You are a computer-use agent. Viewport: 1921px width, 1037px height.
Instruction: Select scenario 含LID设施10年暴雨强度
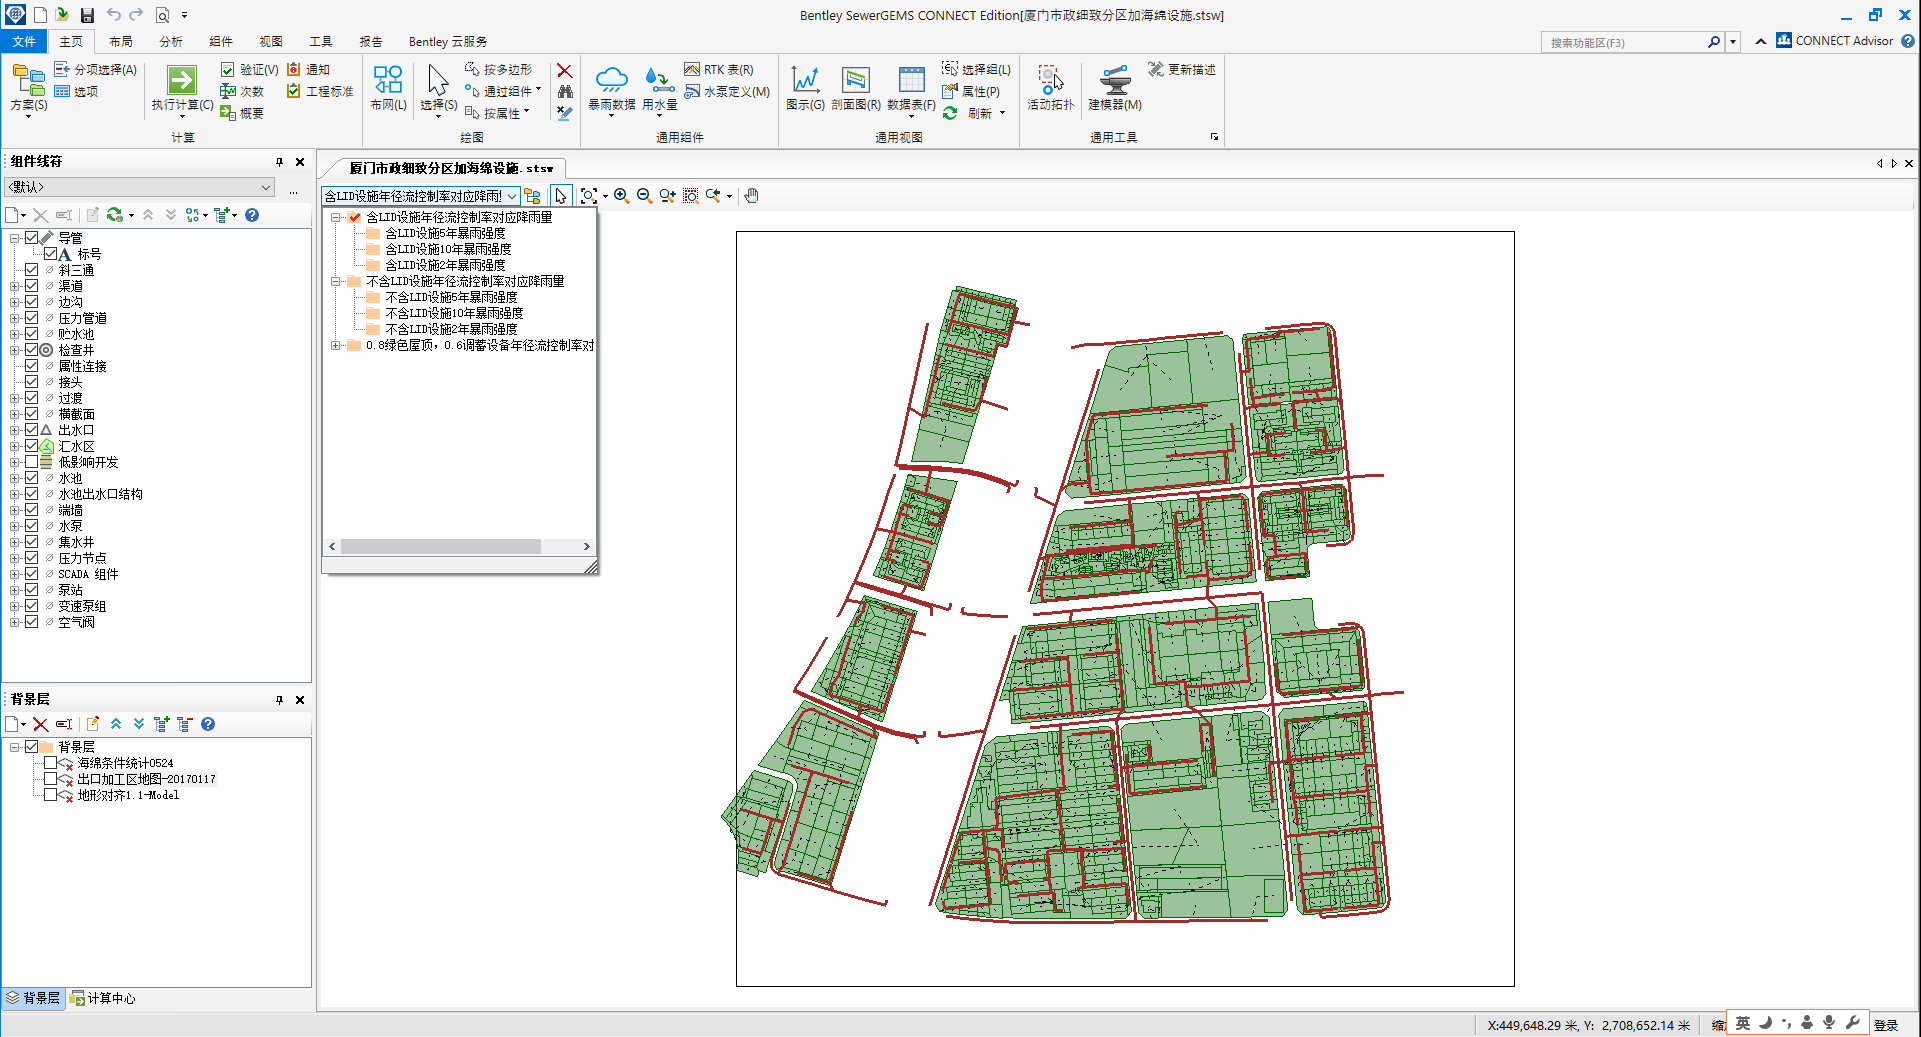click(448, 249)
